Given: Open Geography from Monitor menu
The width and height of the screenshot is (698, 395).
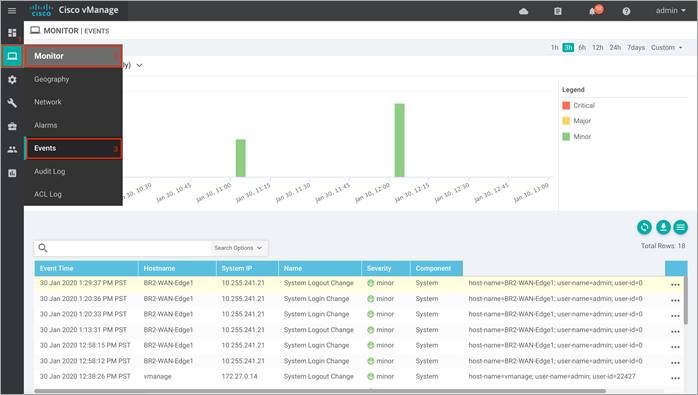Looking at the screenshot, I should [73, 79].
